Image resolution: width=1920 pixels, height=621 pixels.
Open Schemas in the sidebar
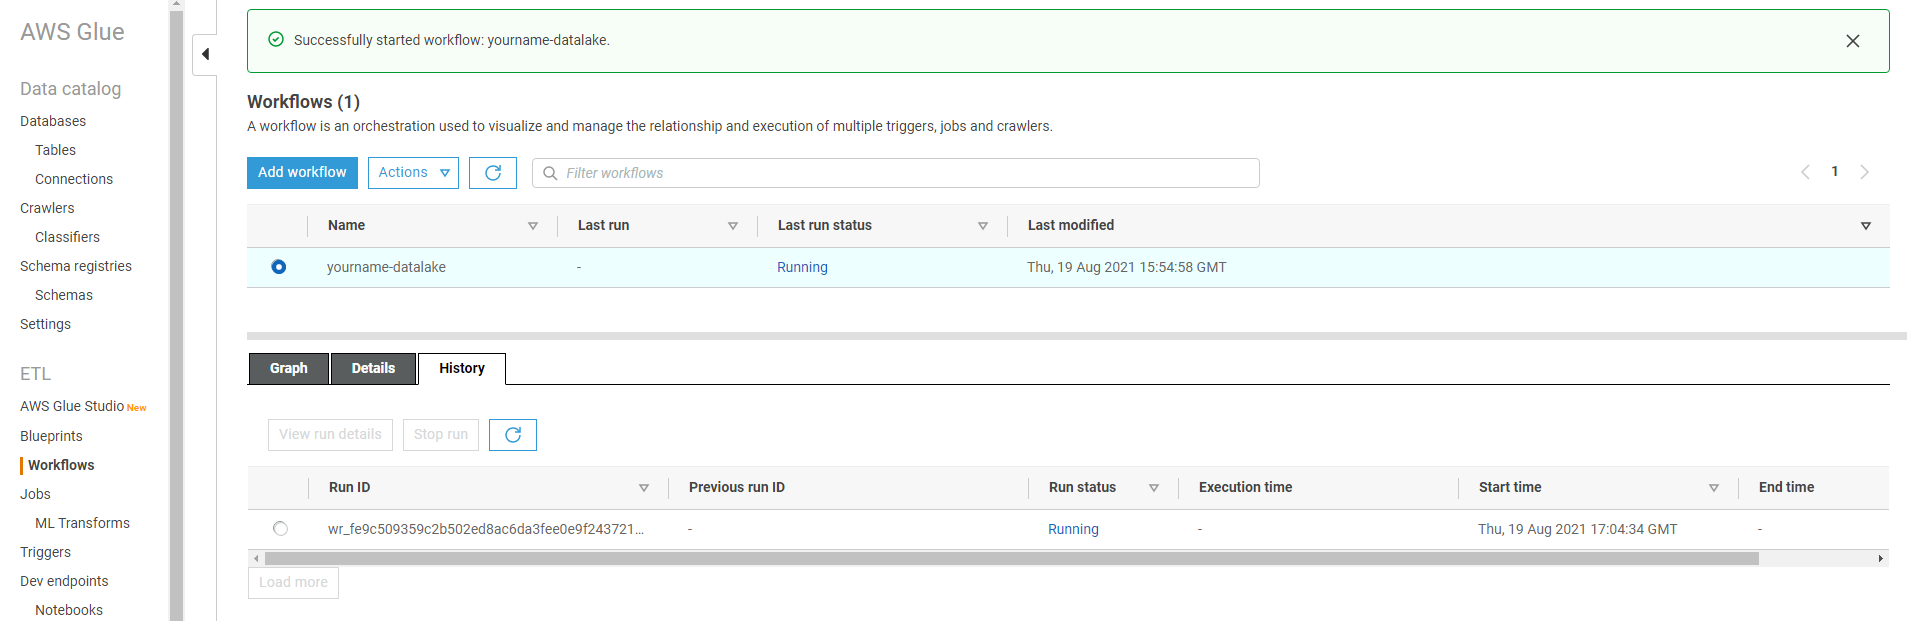coord(64,295)
